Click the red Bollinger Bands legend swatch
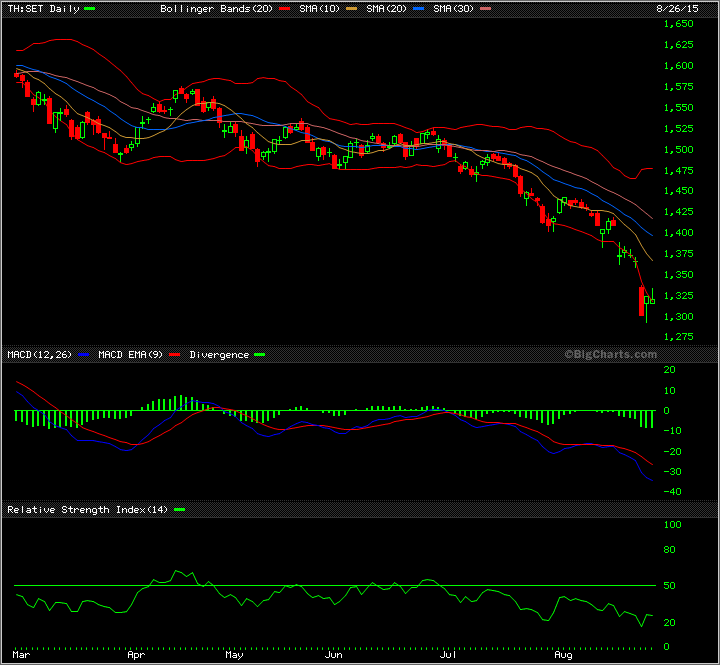Viewport: 720px width, 665px height. tap(284, 9)
